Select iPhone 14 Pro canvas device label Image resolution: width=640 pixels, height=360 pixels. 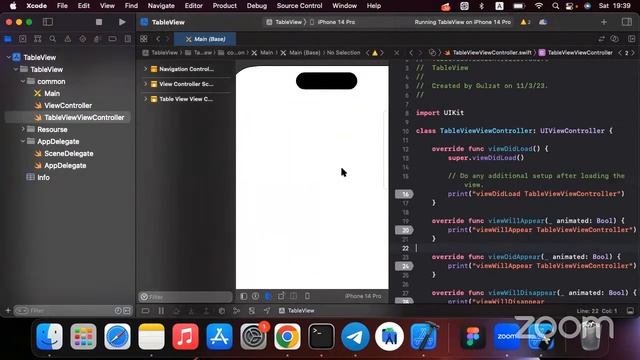pos(363,296)
